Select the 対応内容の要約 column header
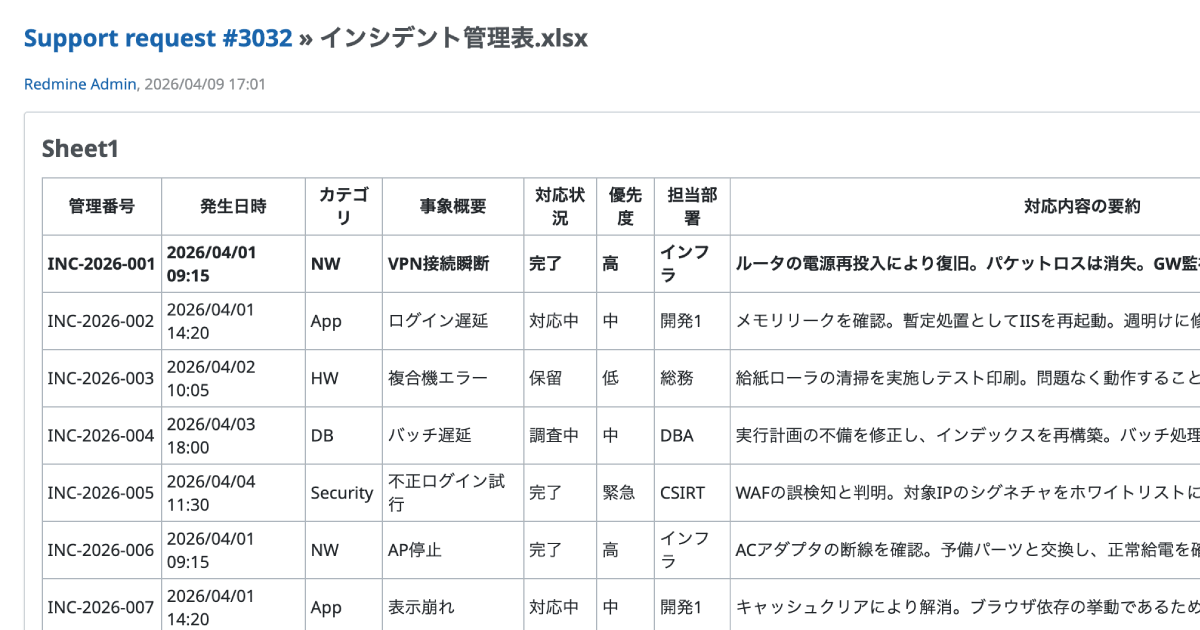Screen dimensions: 1200x630 coord(1082,206)
